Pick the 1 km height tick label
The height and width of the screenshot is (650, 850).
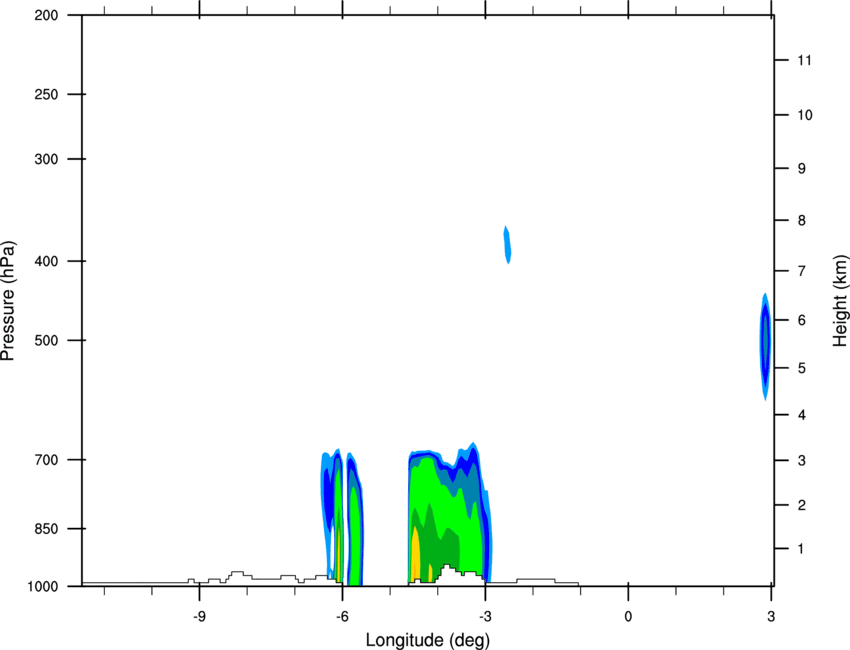pyautogui.click(x=802, y=549)
